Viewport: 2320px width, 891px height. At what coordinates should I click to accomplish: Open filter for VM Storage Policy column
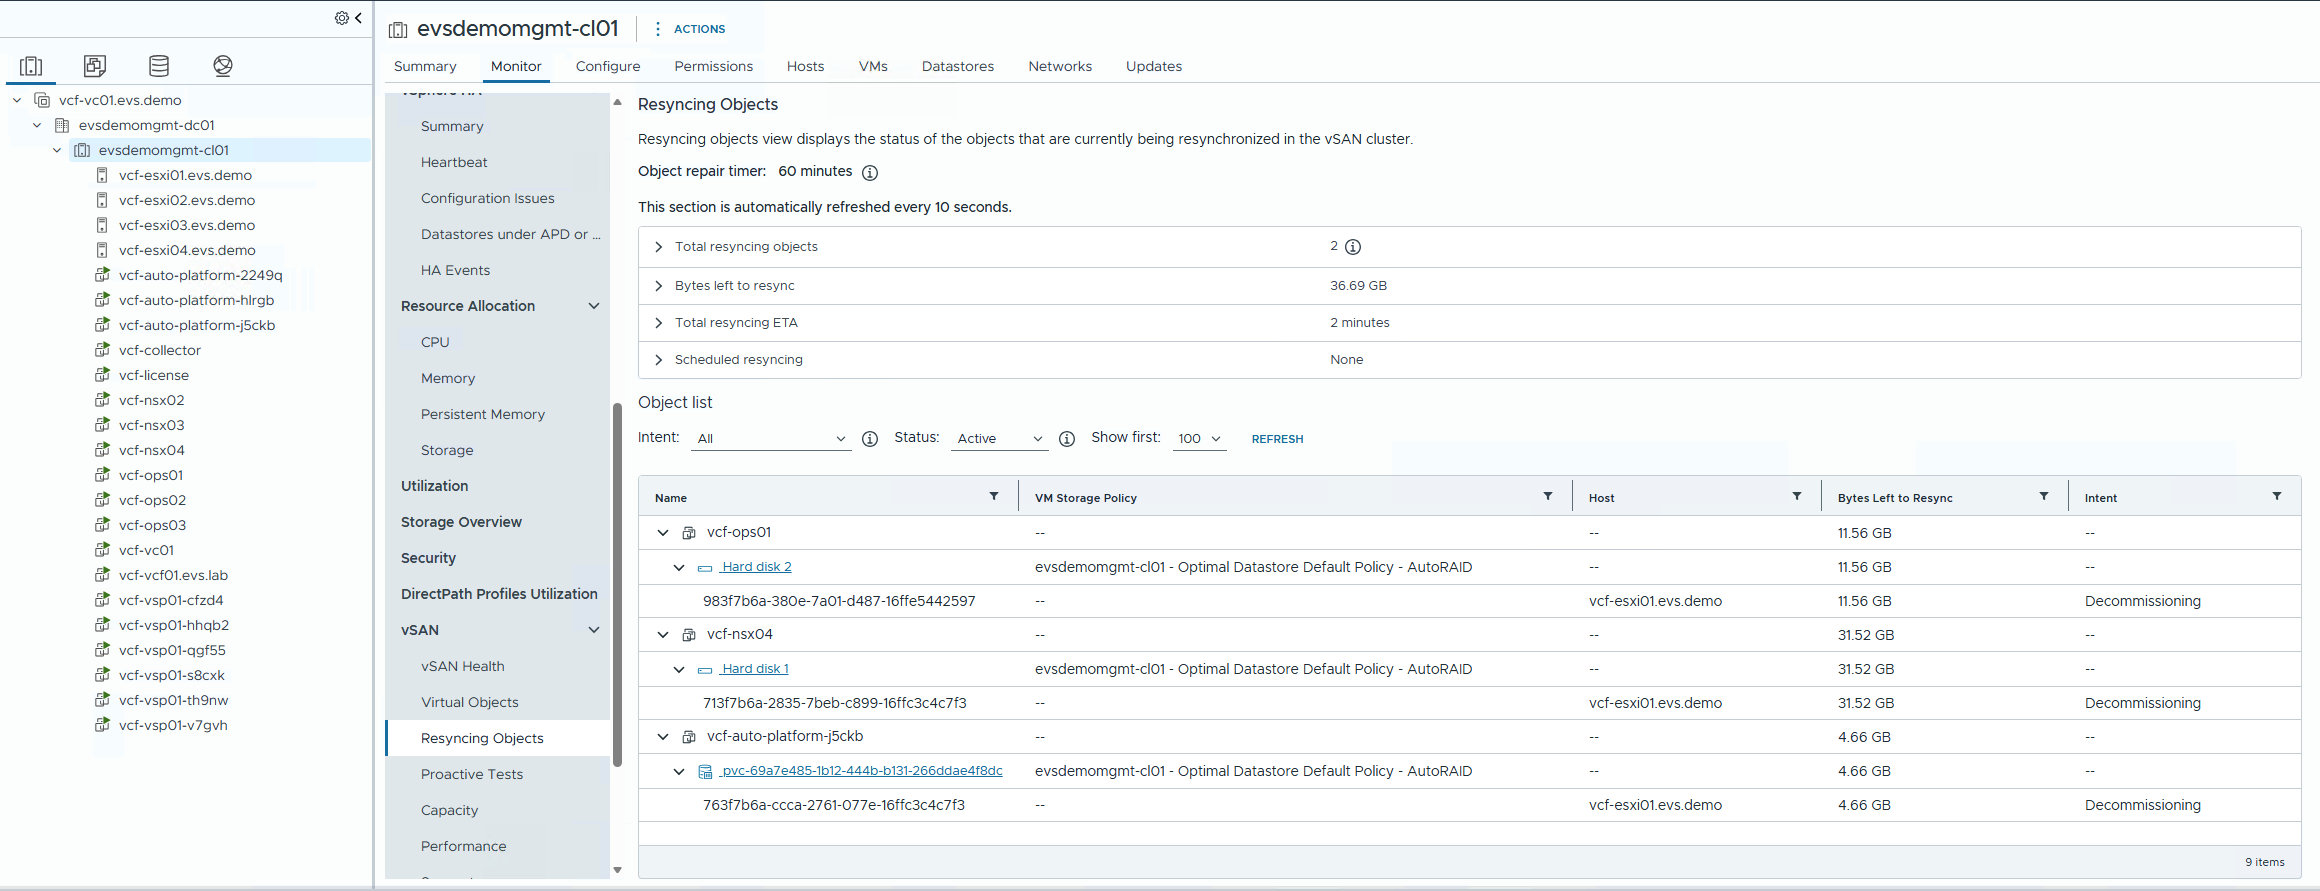point(1548,497)
